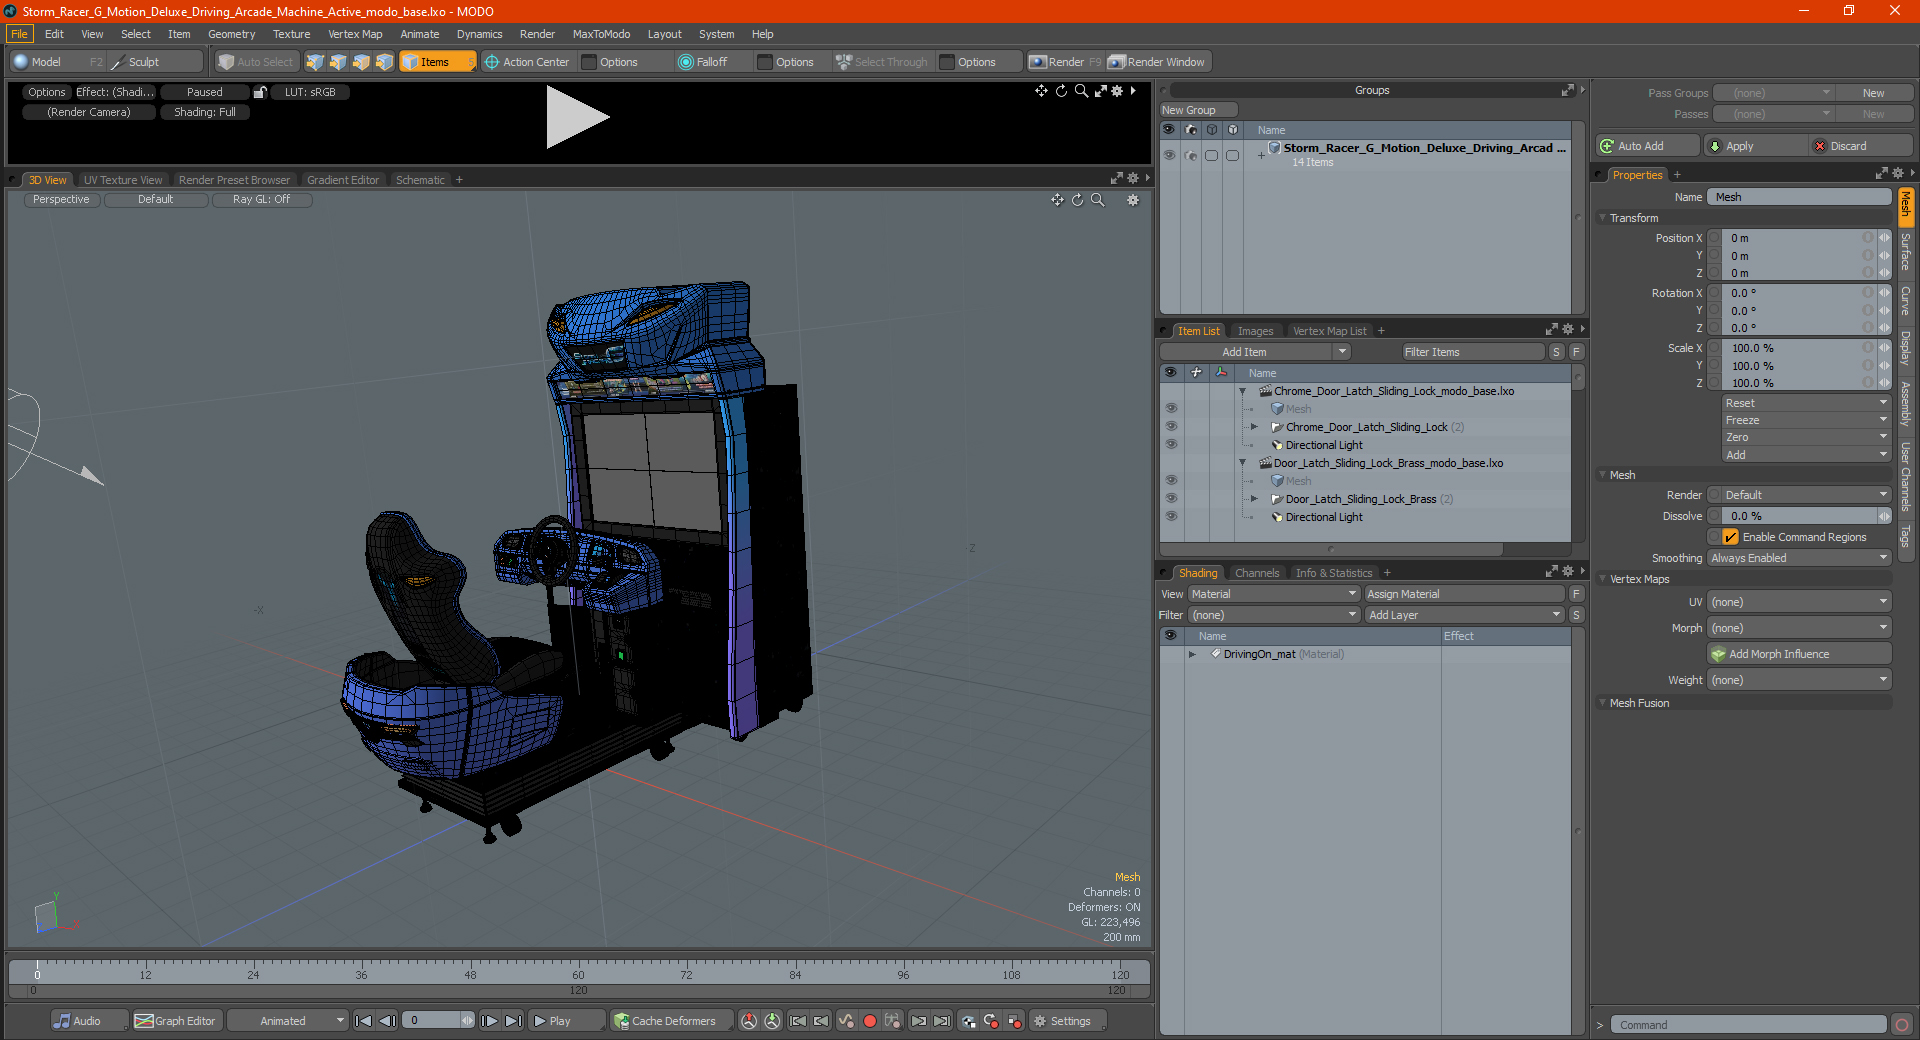
Task: Select Materials selection mode icon
Action: click(x=384, y=62)
